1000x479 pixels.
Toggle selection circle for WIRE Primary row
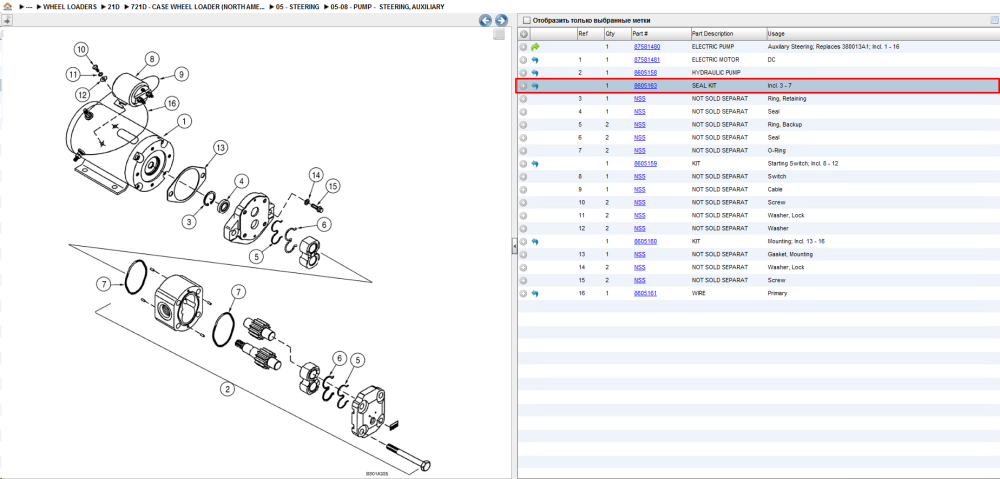(524, 293)
